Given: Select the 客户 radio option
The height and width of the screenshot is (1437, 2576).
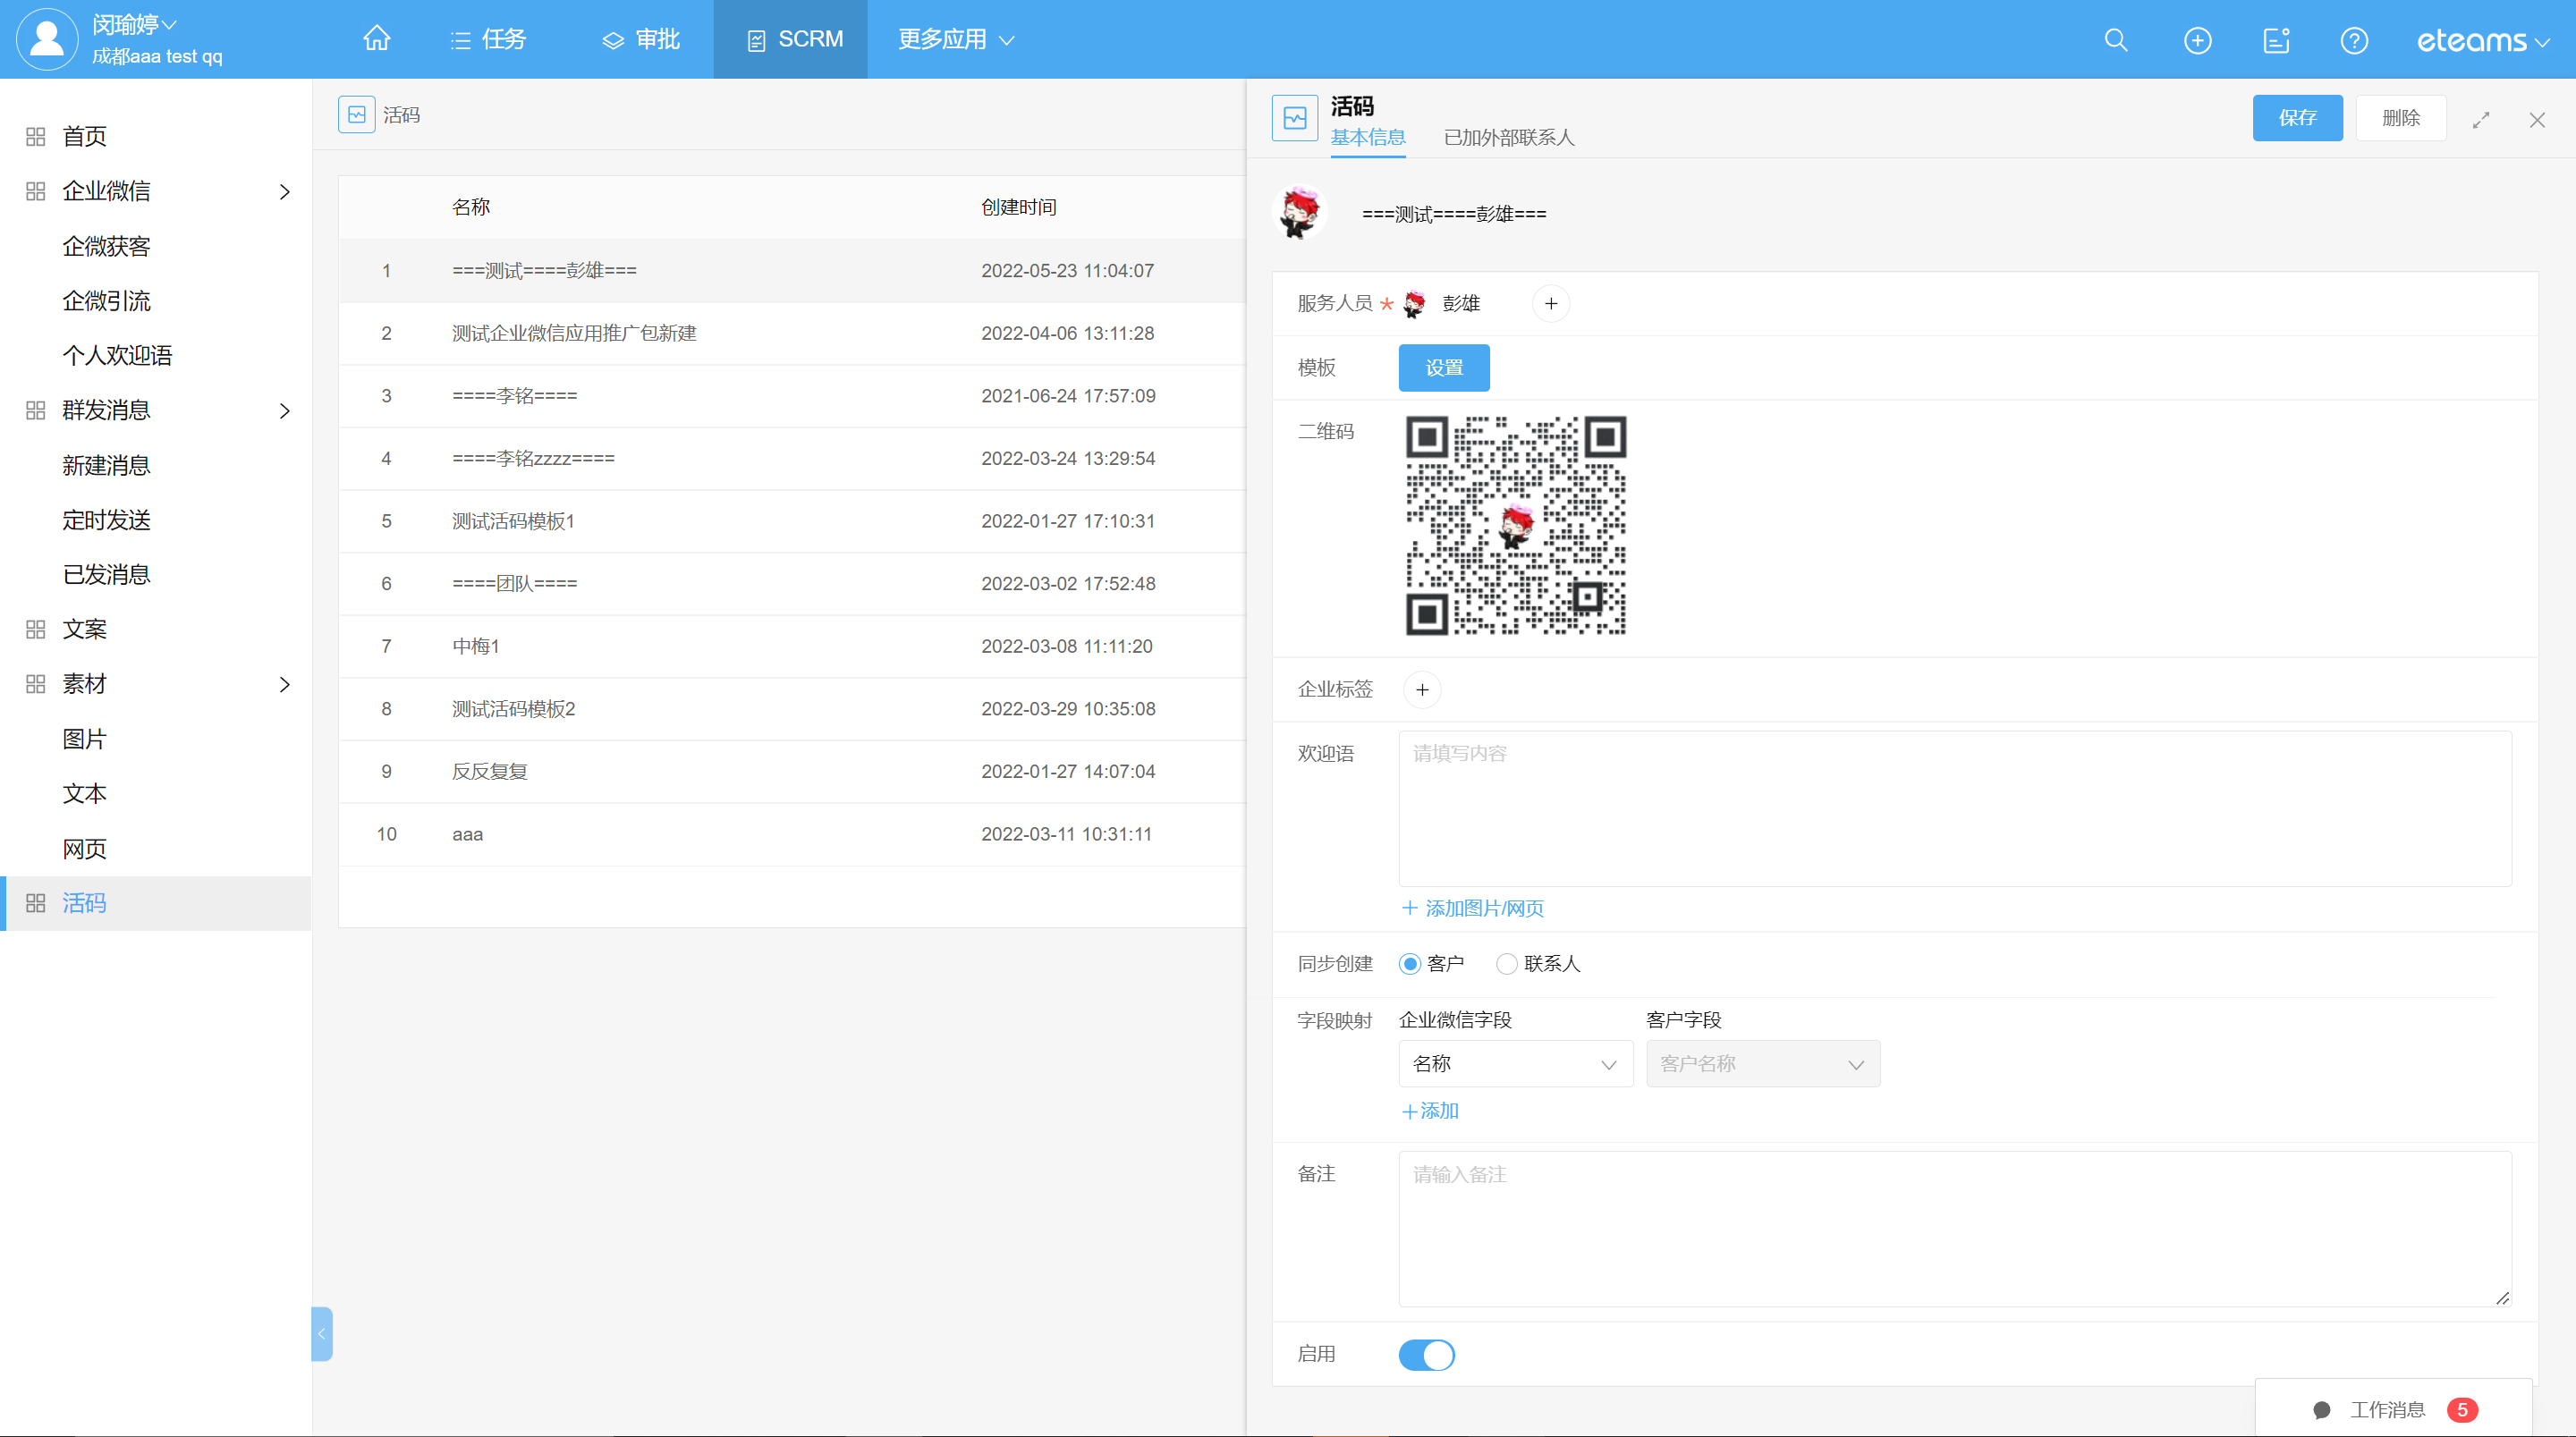Looking at the screenshot, I should (1409, 964).
